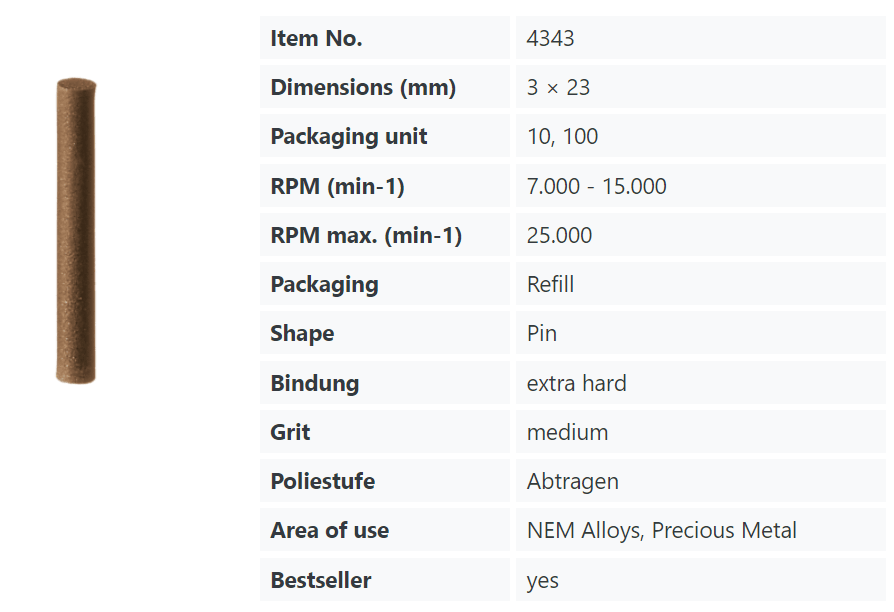Viewport: 894px width, 612px height.
Task: Click the brown polishing pin product image
Action: pos(76,230)
